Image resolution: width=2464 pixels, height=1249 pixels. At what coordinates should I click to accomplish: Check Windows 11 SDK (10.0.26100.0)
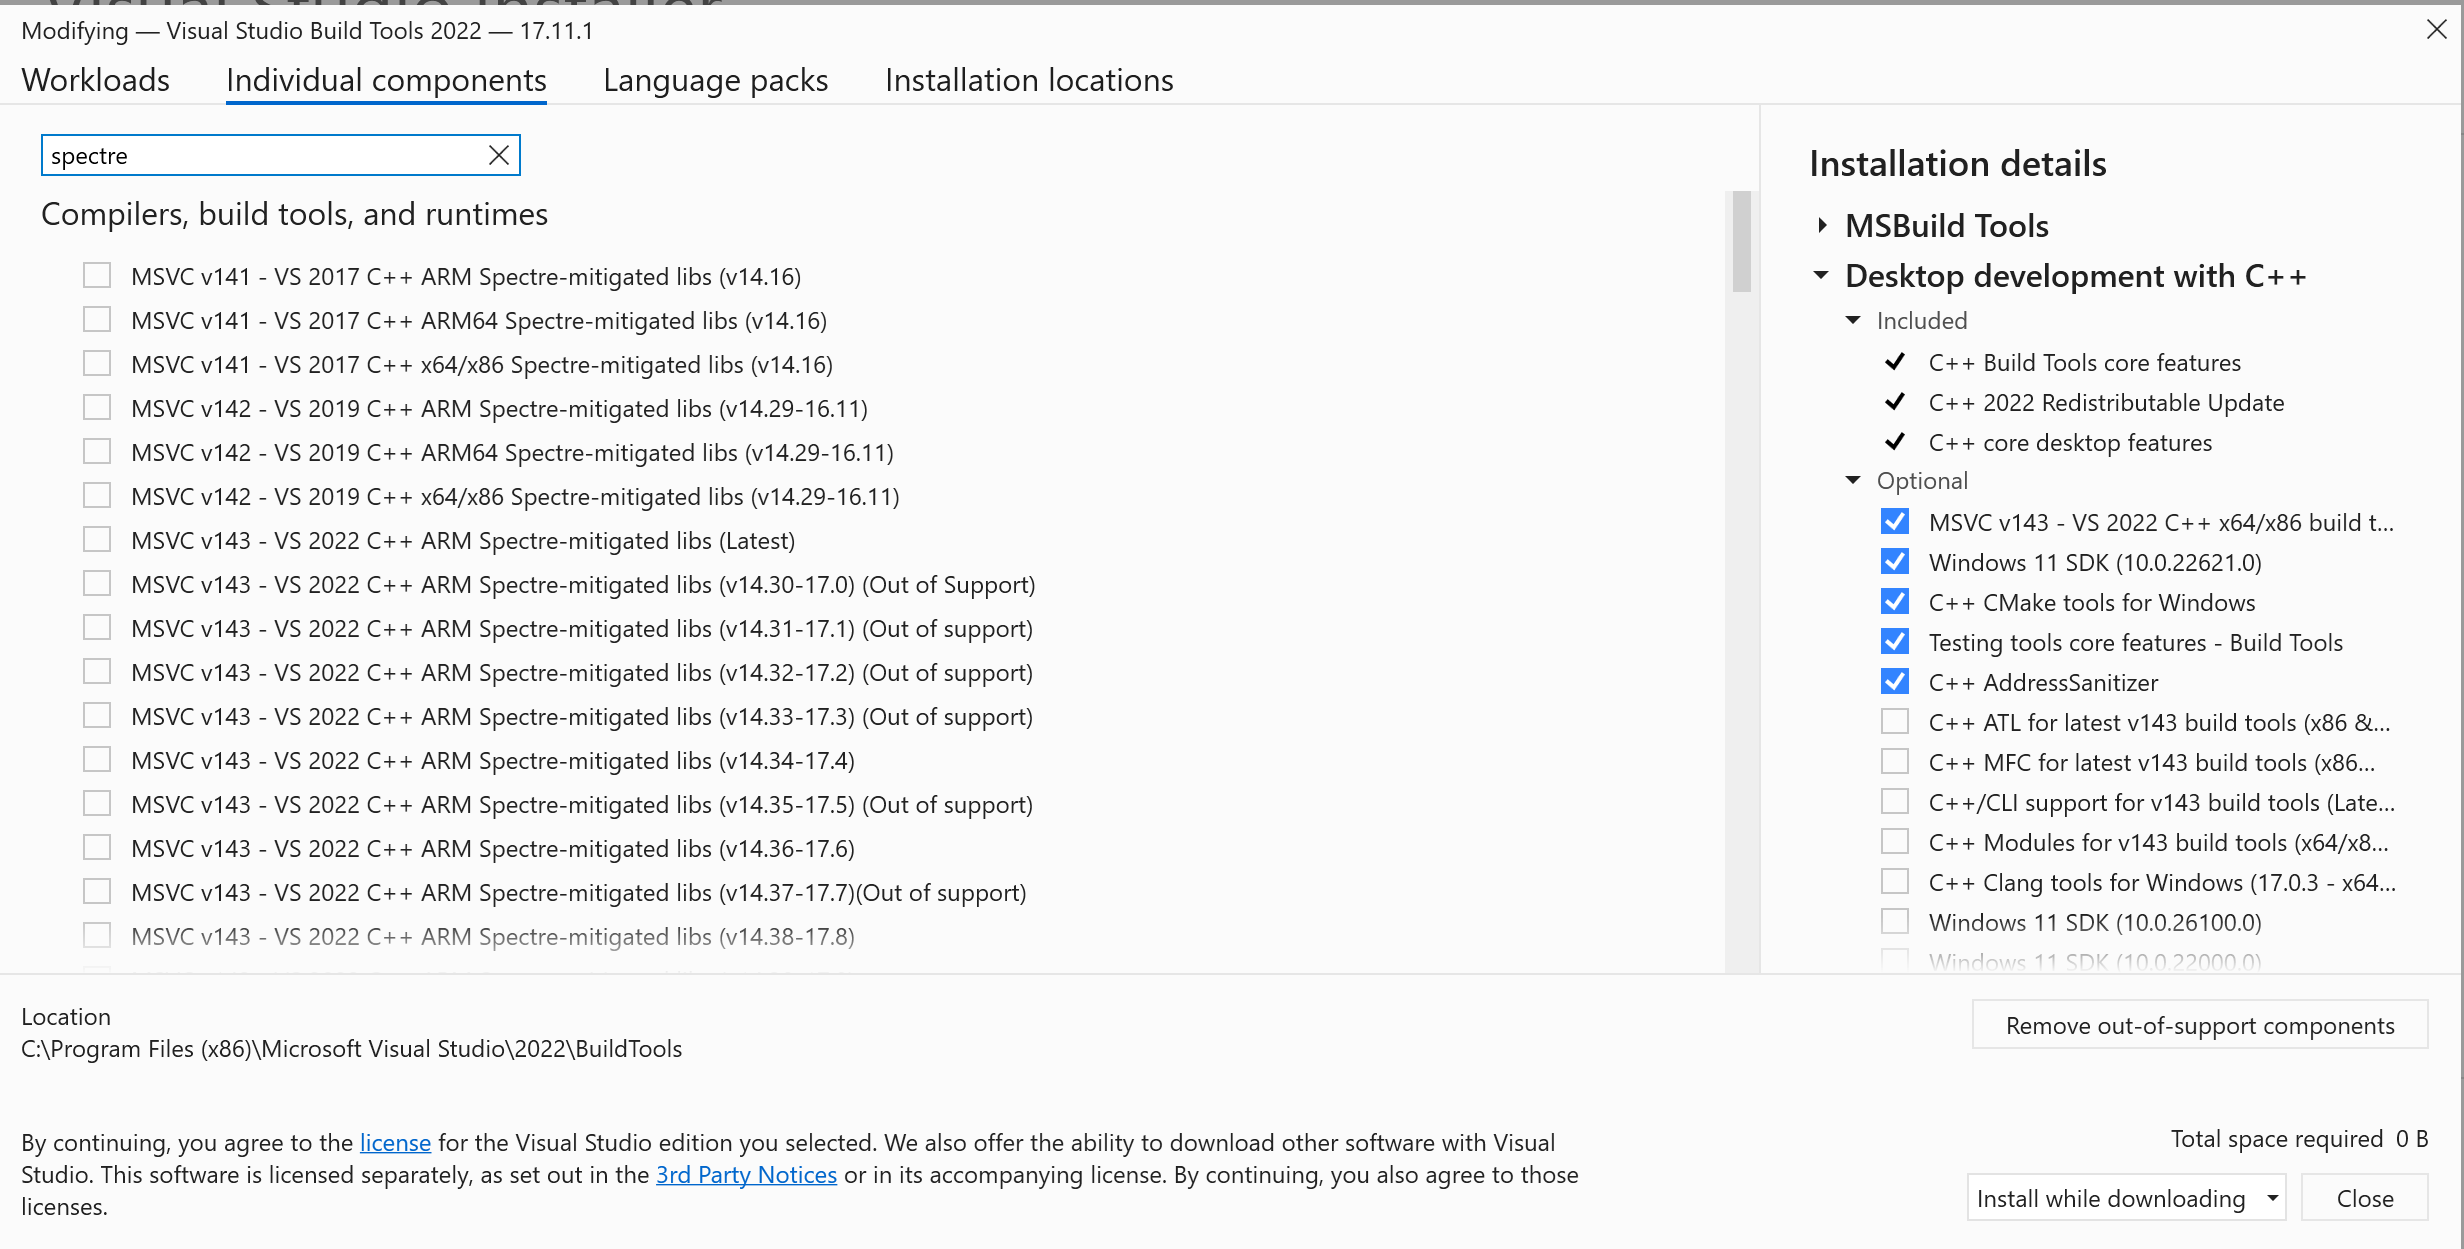[x=1894, y=922]
